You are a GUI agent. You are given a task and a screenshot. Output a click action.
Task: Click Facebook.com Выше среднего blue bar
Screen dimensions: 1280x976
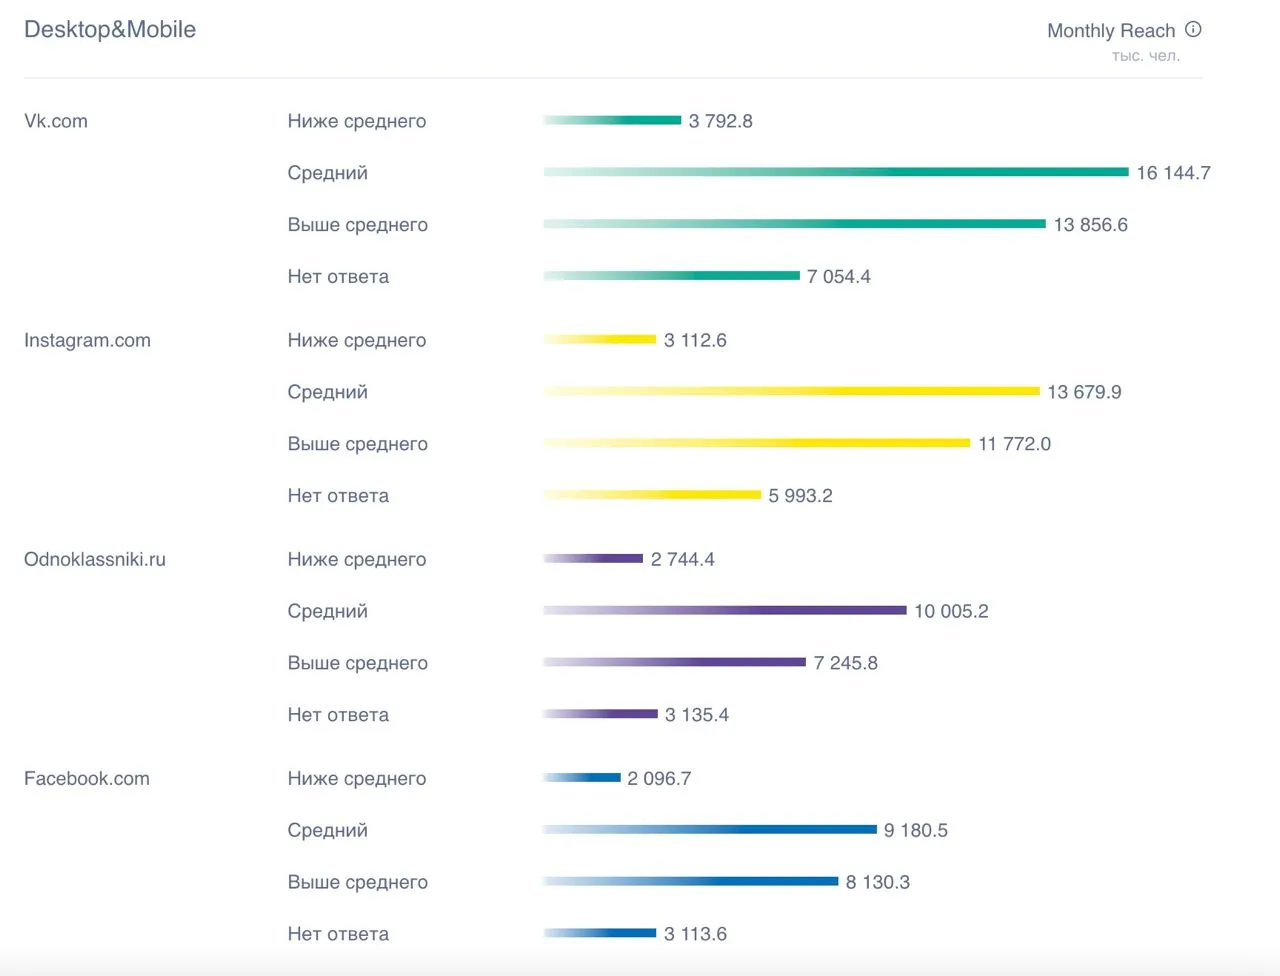(690, 881)
